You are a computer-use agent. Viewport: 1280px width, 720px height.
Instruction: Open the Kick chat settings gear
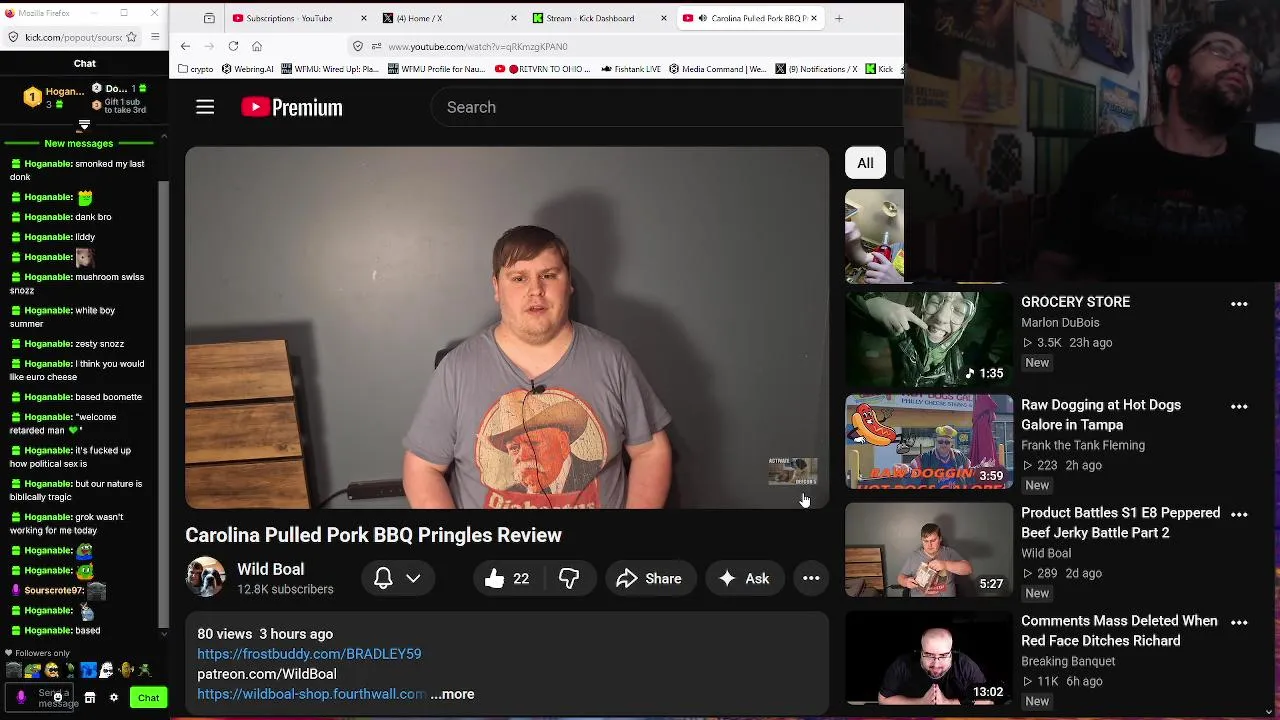[x=113, y=698]
